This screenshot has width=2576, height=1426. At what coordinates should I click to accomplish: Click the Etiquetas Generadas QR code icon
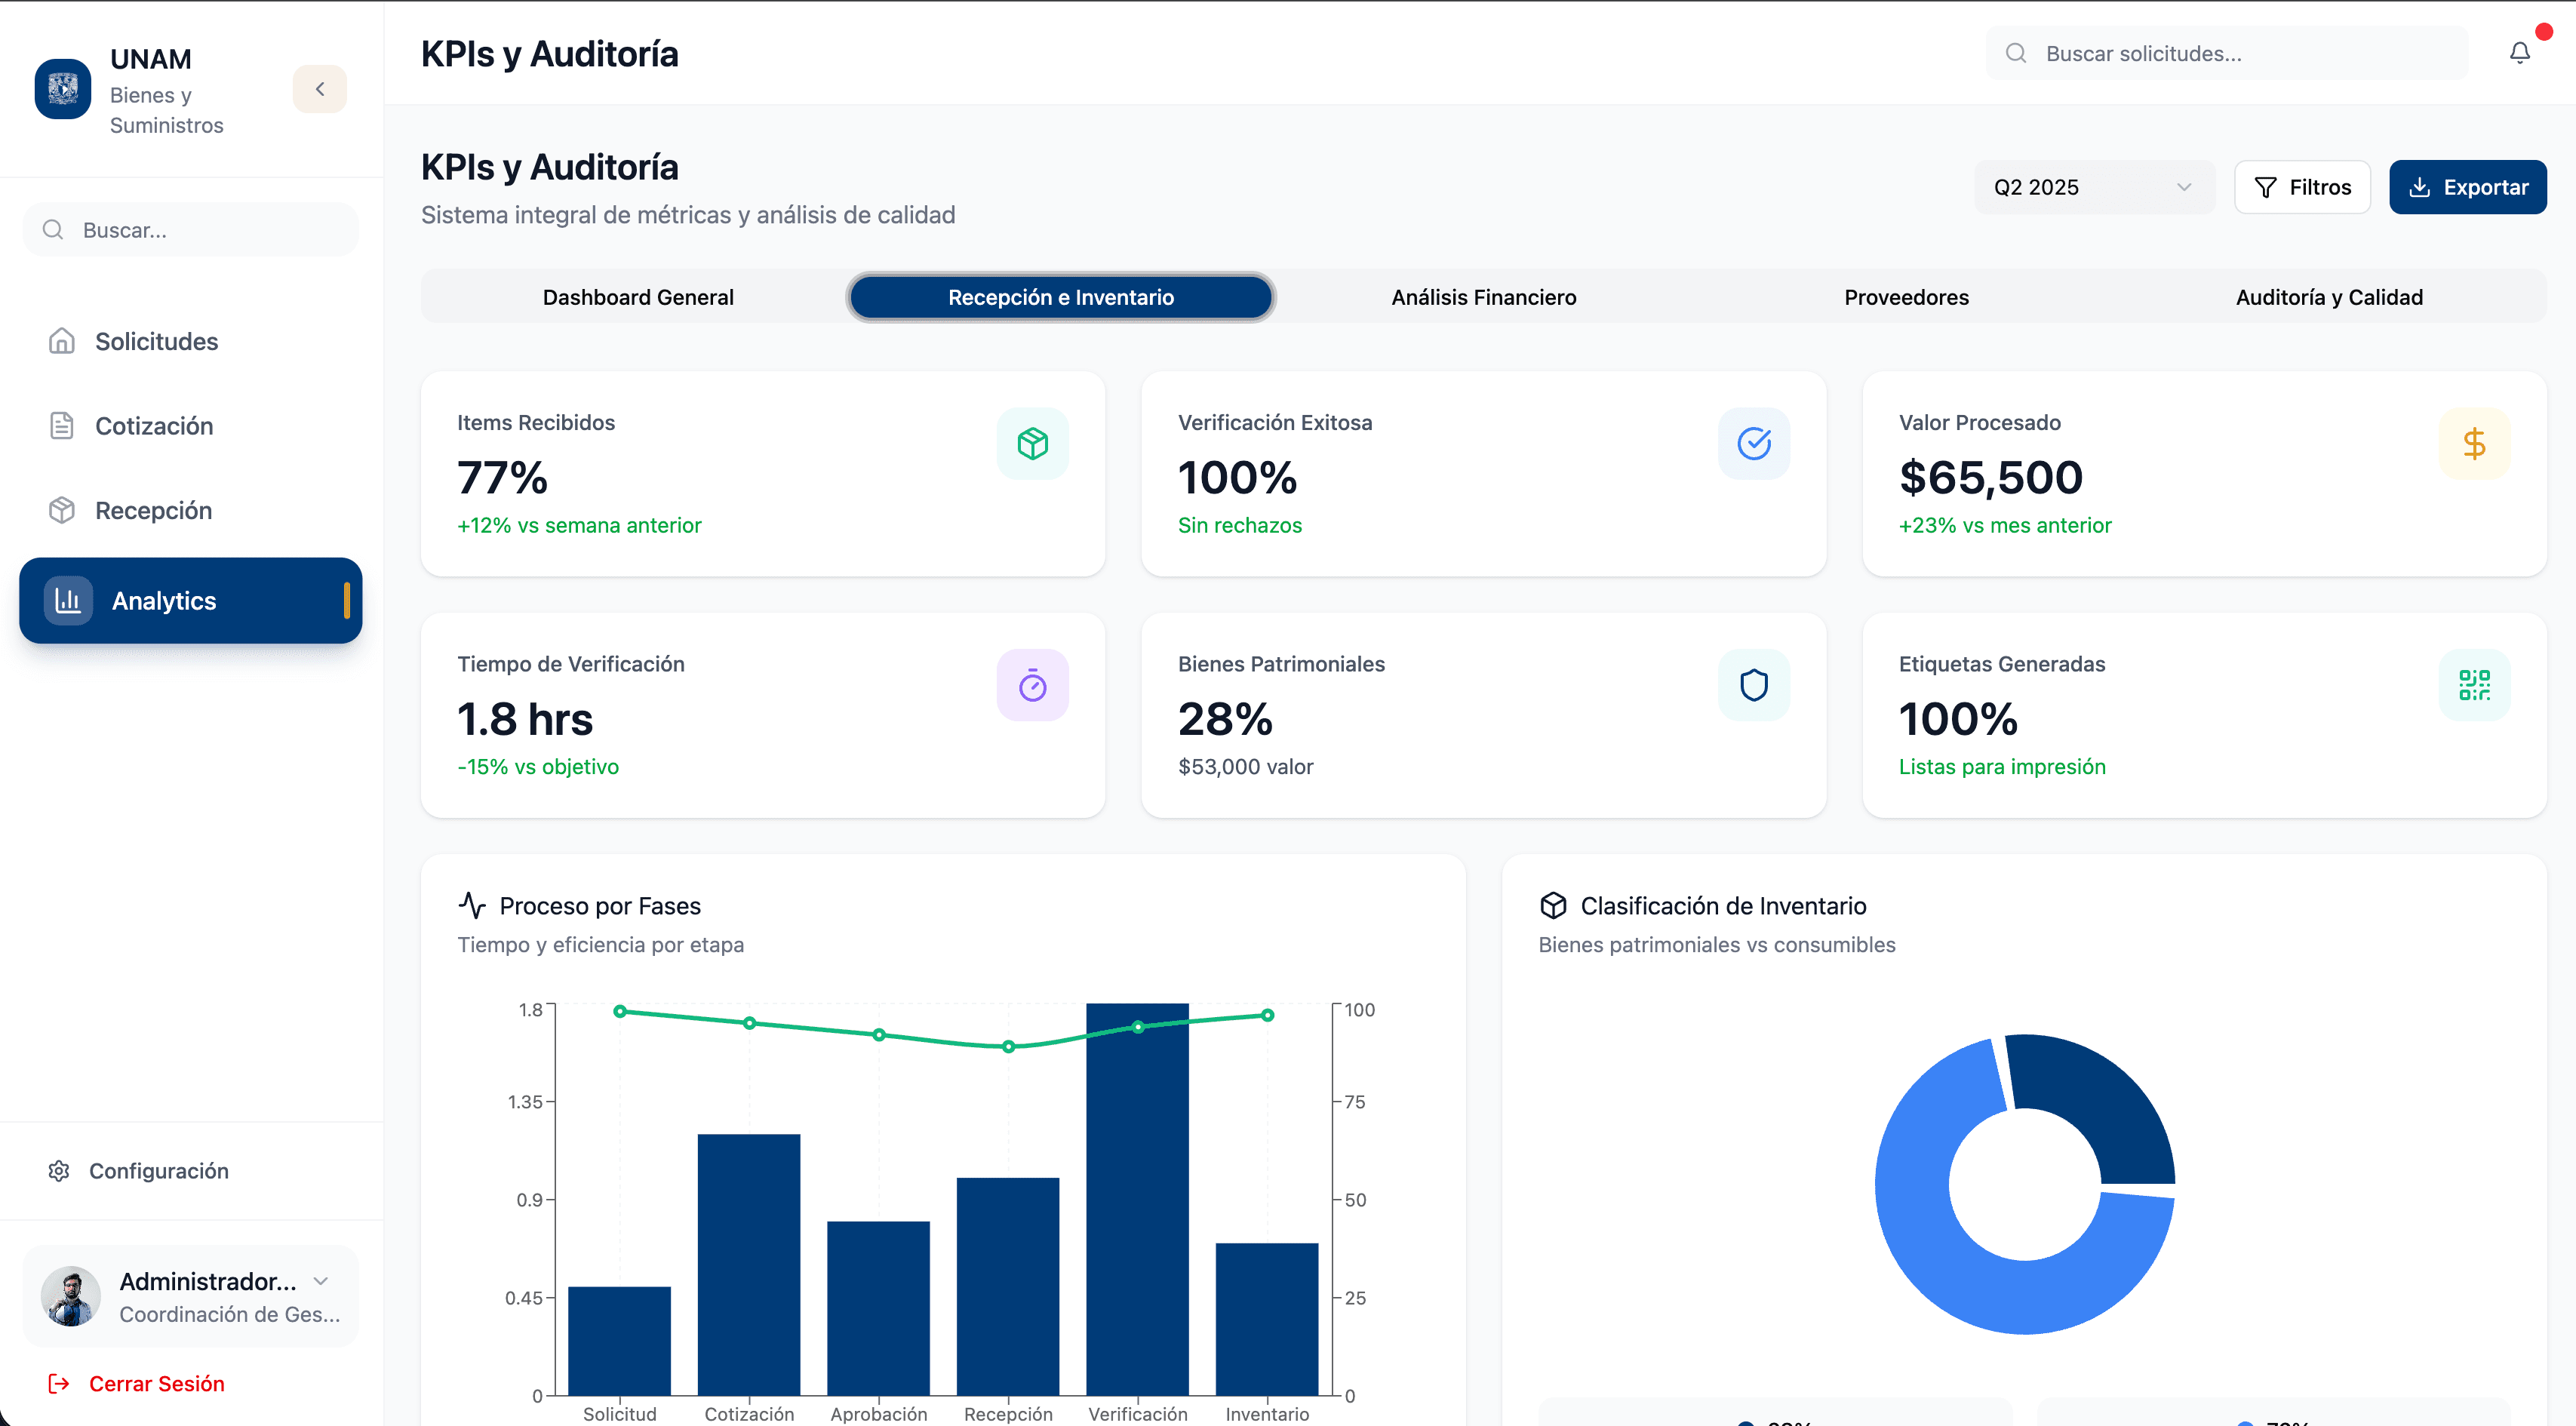[2474, 685]
